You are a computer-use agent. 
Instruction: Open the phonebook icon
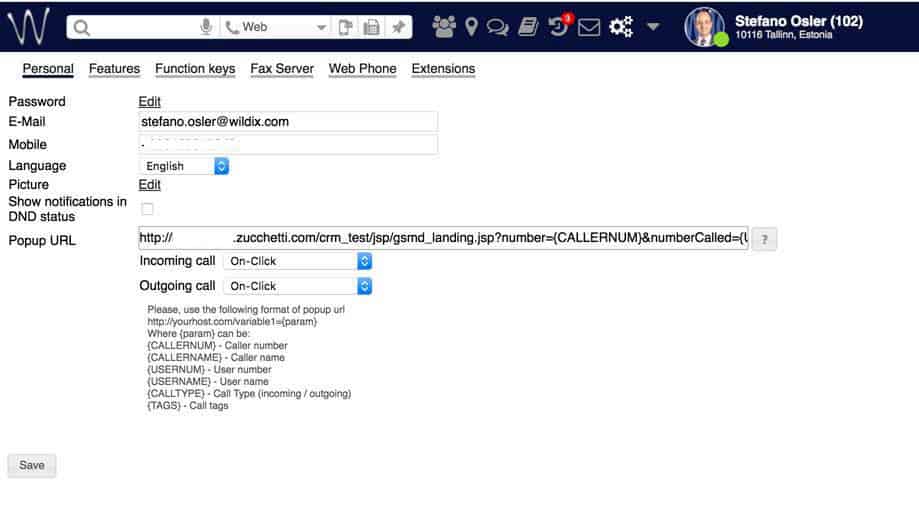pos(528,27)
